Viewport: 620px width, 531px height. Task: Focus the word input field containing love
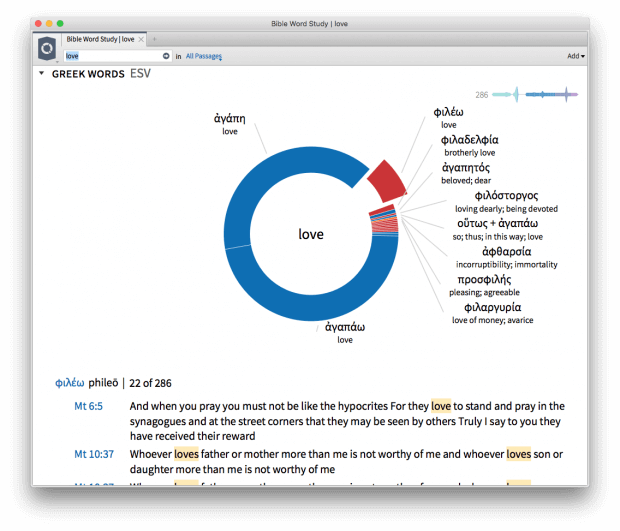coord(112,56)
